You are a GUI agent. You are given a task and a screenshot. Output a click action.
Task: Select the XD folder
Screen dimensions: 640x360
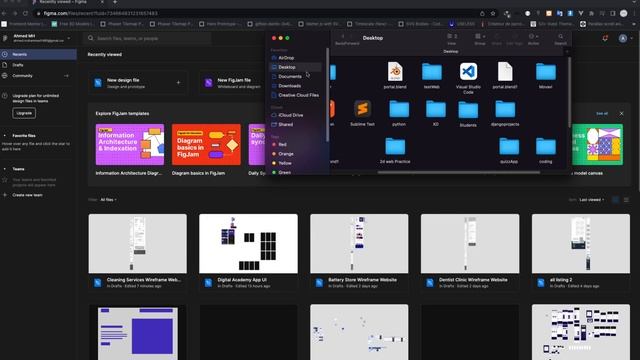click(x=436, y=109)
